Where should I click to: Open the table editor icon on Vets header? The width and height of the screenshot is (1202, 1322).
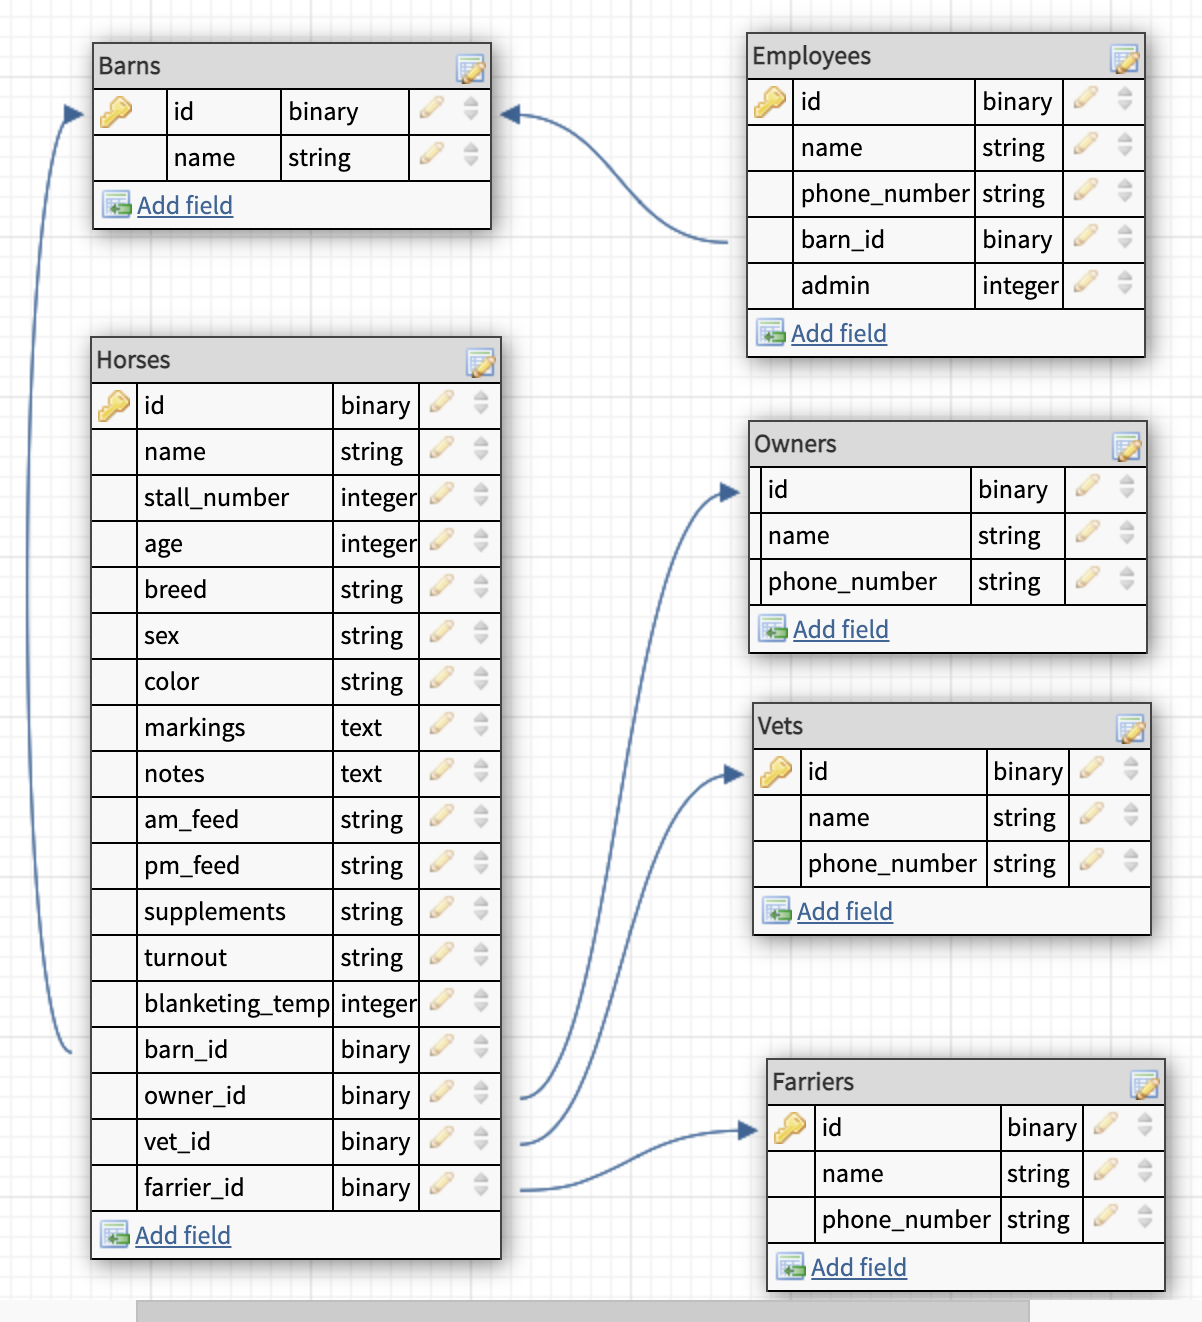(1131, 727)
